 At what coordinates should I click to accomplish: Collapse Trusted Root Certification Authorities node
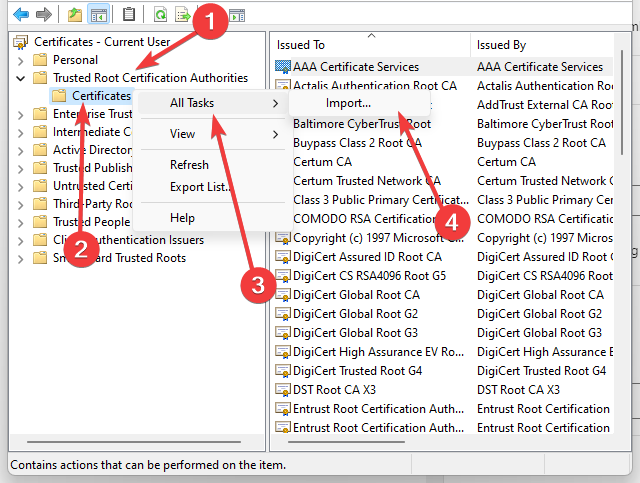[20, 78]
